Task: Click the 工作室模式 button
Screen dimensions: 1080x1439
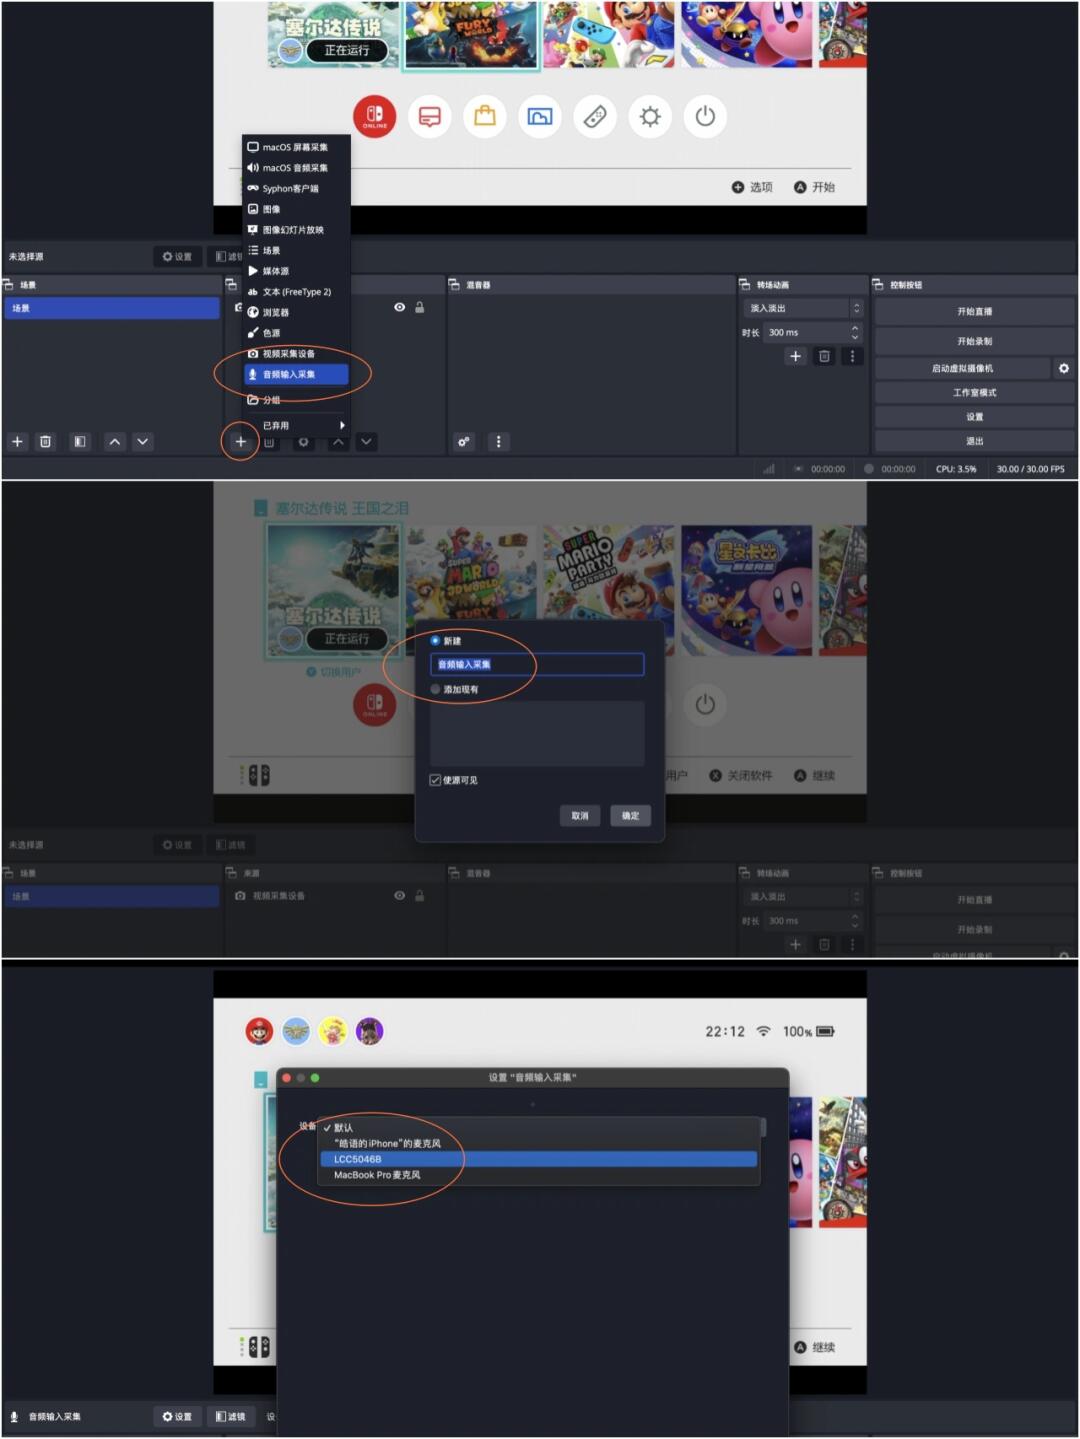Action: tap(974, 392)
